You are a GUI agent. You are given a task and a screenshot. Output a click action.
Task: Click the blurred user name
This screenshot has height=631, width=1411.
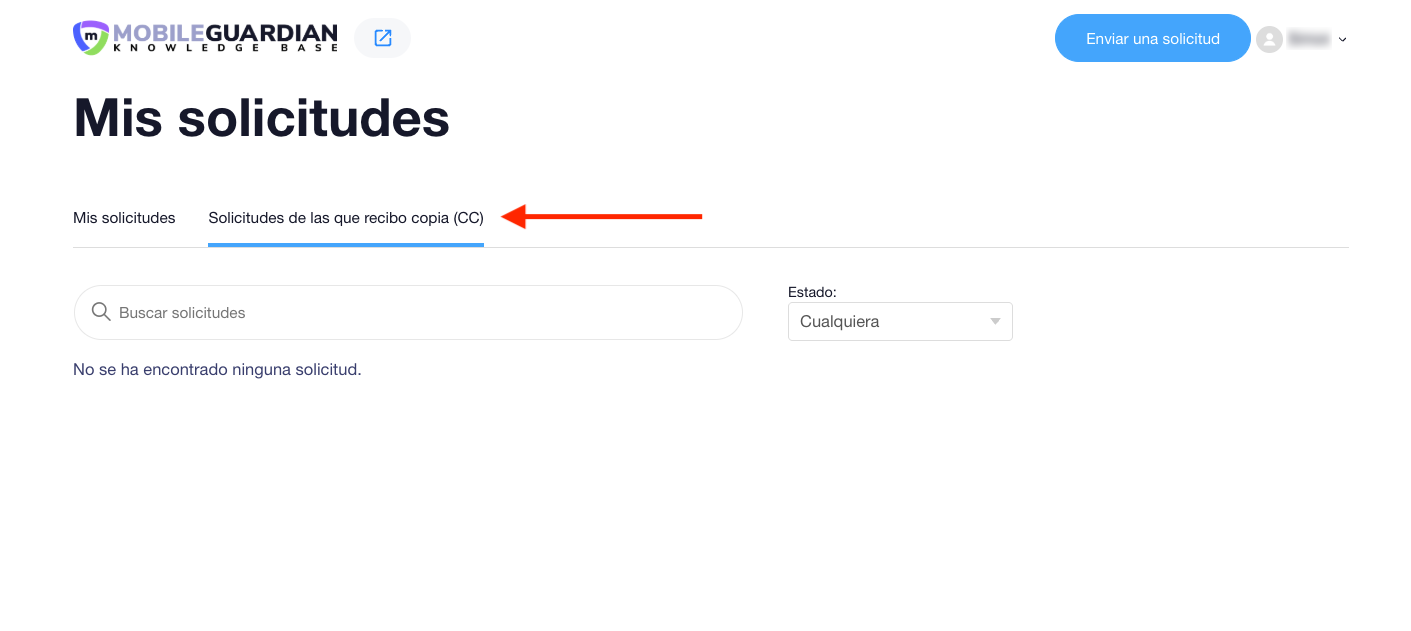click(1308, 39)
